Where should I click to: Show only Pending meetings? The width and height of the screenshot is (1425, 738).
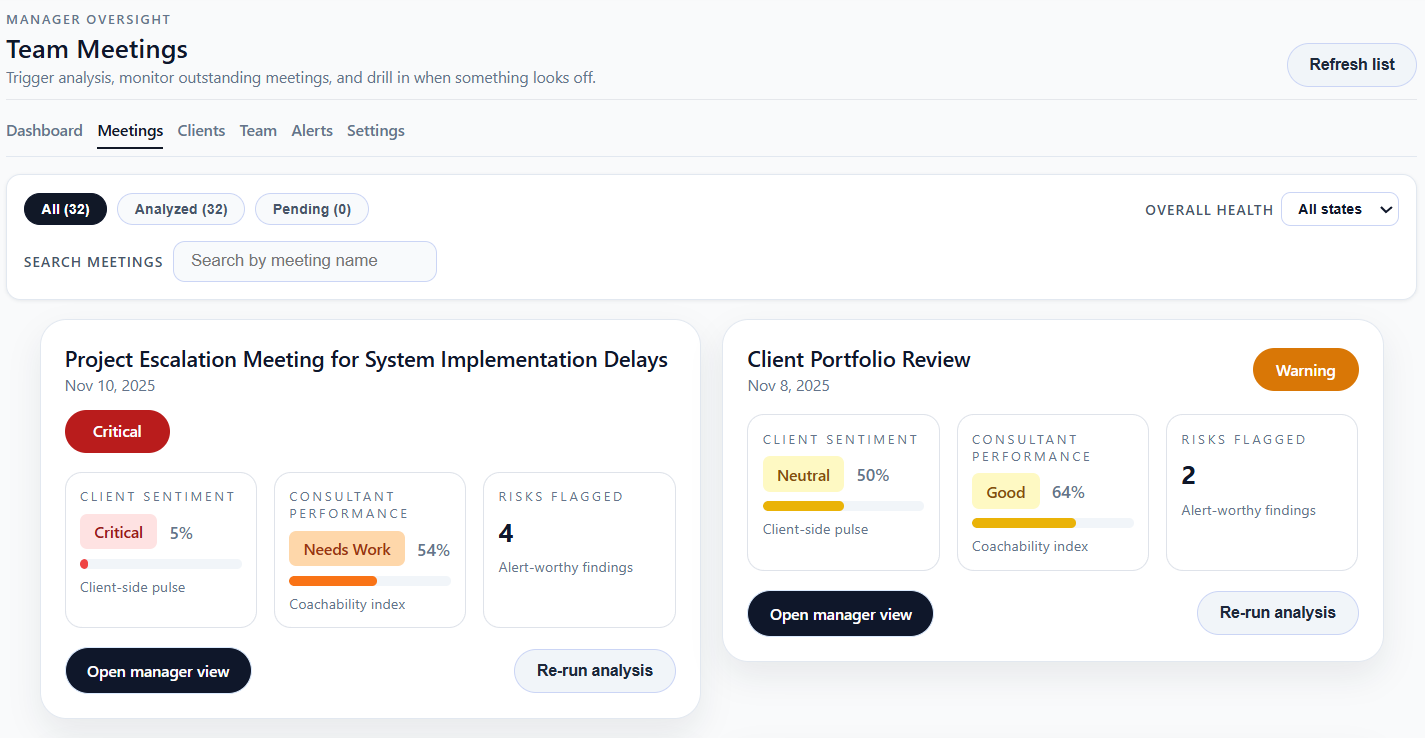311,209
